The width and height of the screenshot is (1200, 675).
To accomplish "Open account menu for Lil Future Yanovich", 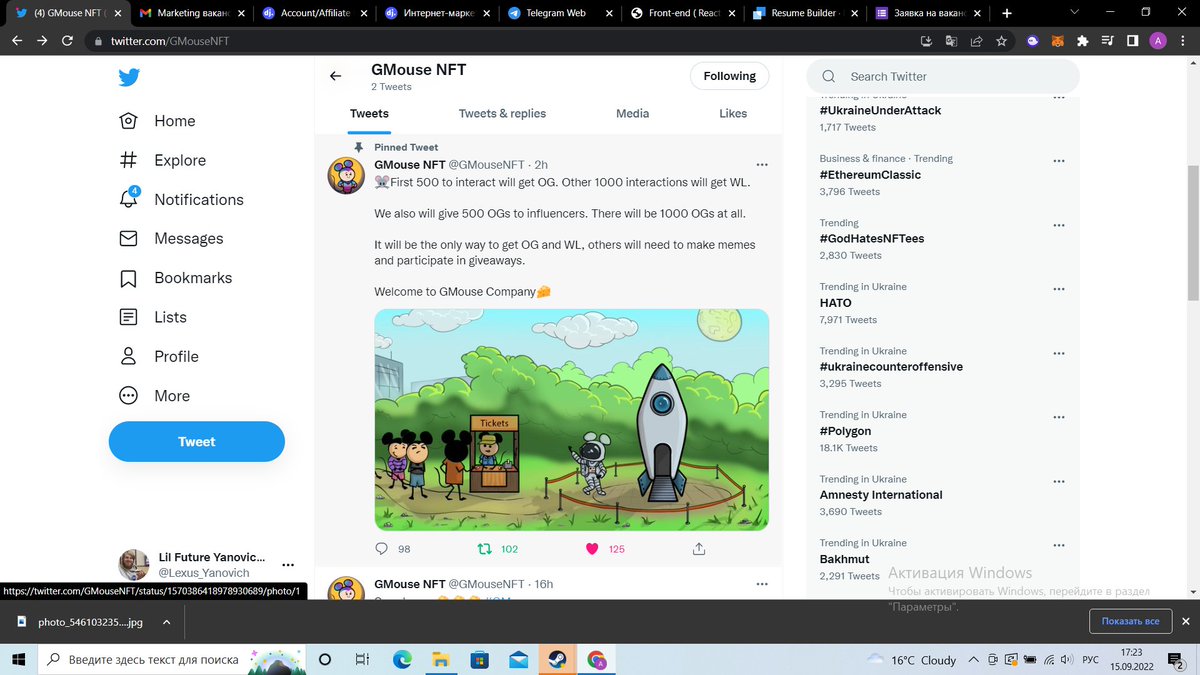I will tap(288, 565).
